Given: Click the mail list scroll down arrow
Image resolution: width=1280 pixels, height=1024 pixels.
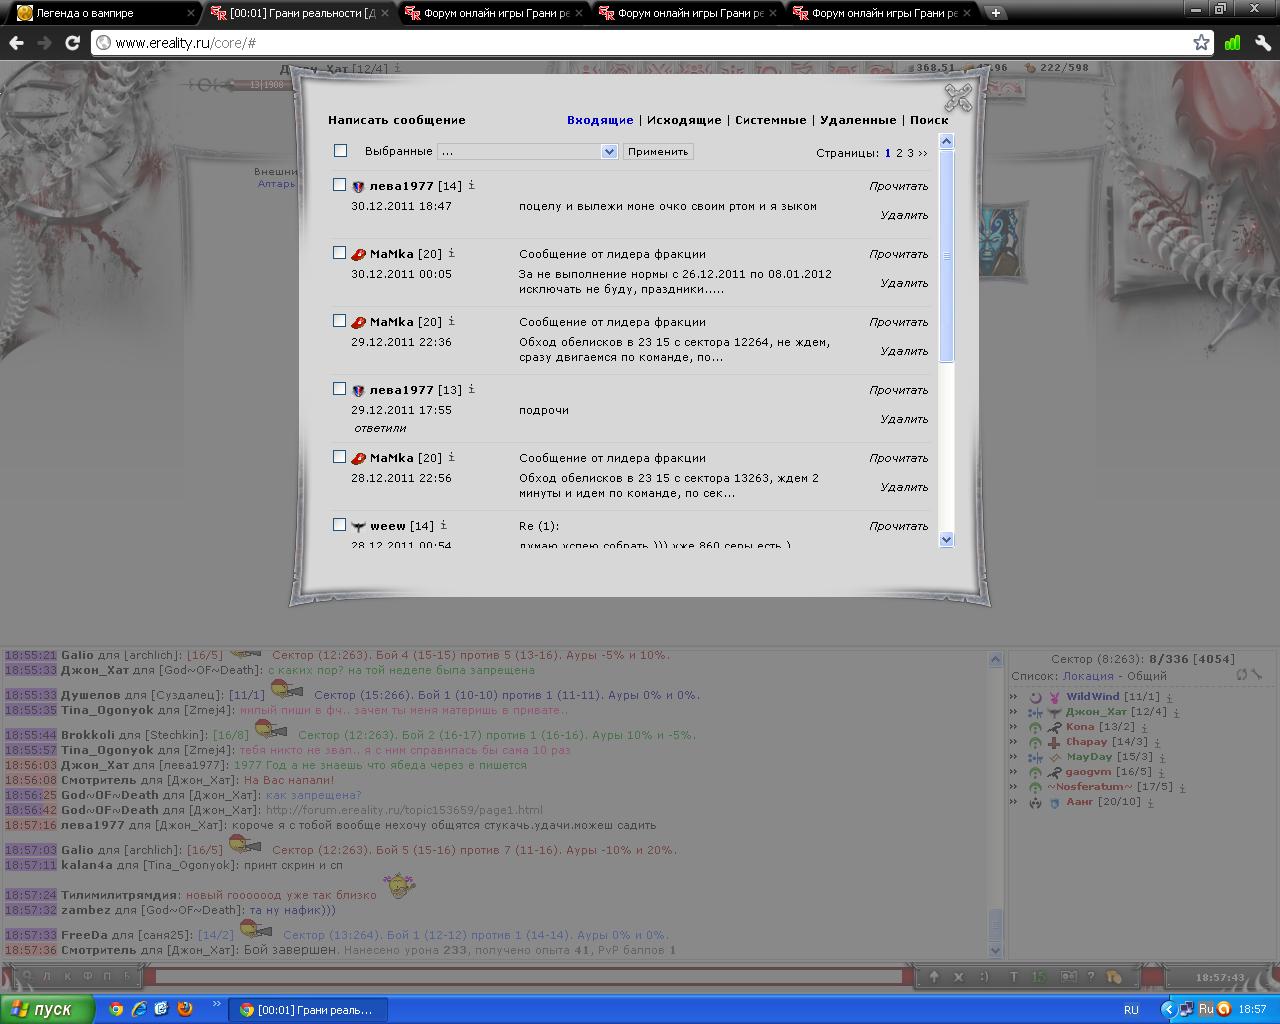Looking at the screenshot, I should tap(947, 539).
